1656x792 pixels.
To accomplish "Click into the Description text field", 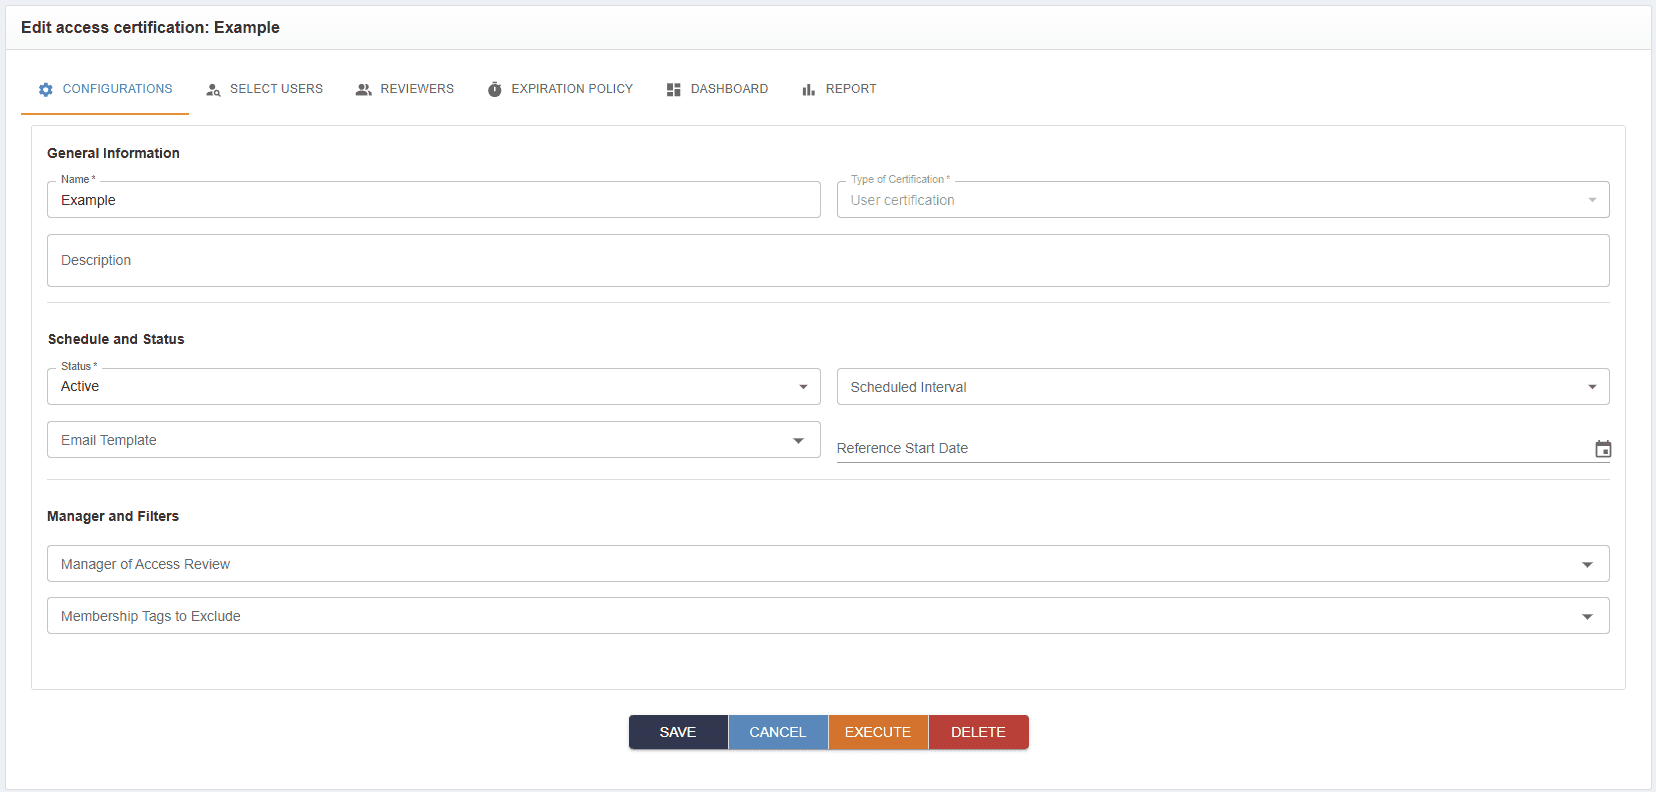I will point(827,261).
